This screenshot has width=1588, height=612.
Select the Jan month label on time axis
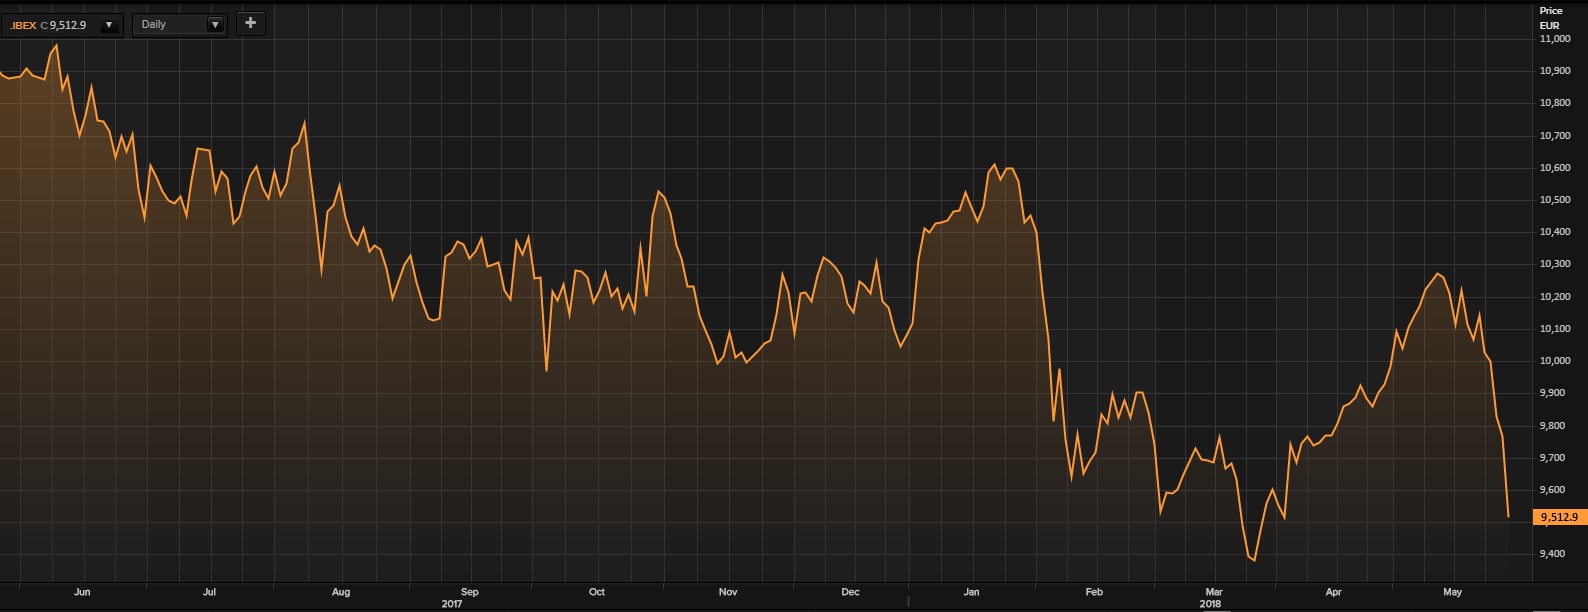pyautogui.click(x=971, y=592)
